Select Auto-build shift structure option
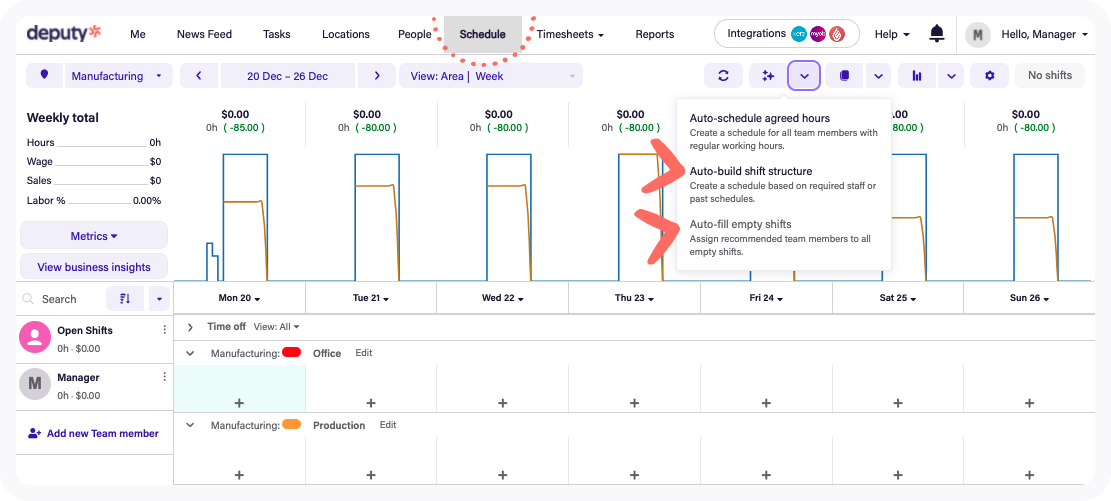This screenshot has height=501, width=1111. (750, 171)
